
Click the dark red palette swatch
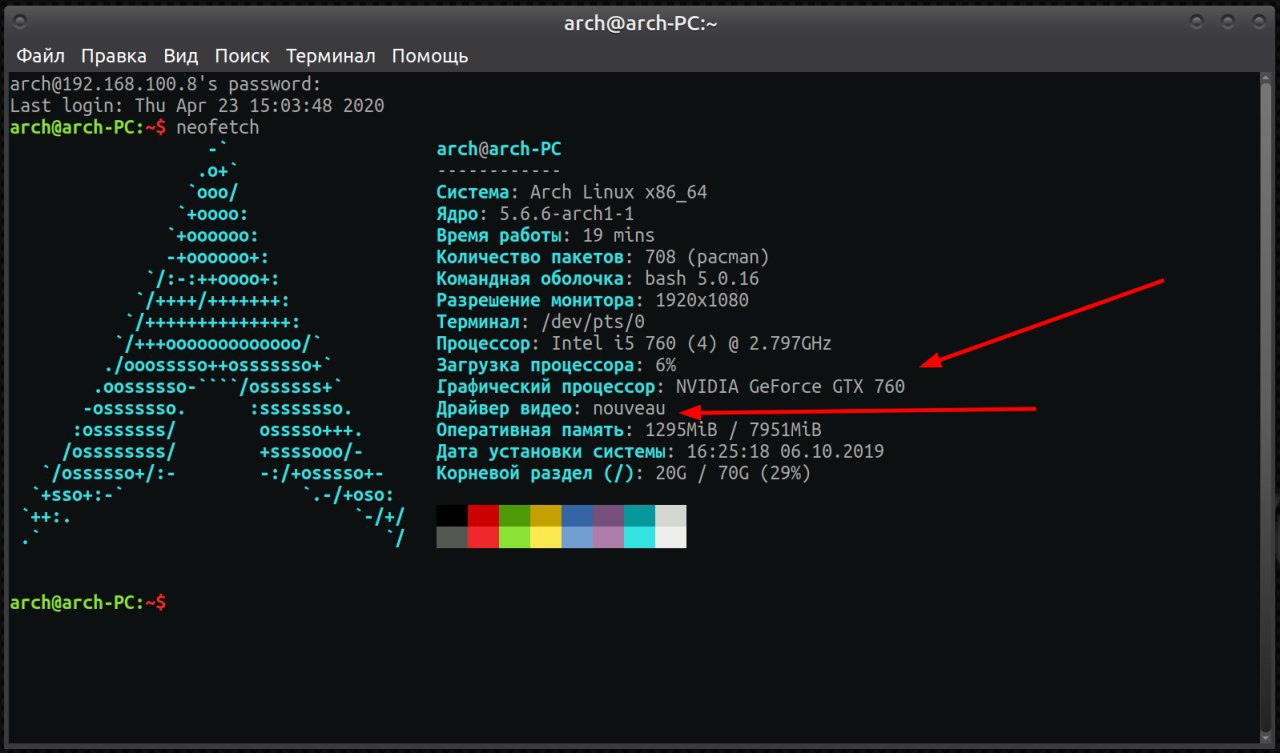(x=483, y=516)
